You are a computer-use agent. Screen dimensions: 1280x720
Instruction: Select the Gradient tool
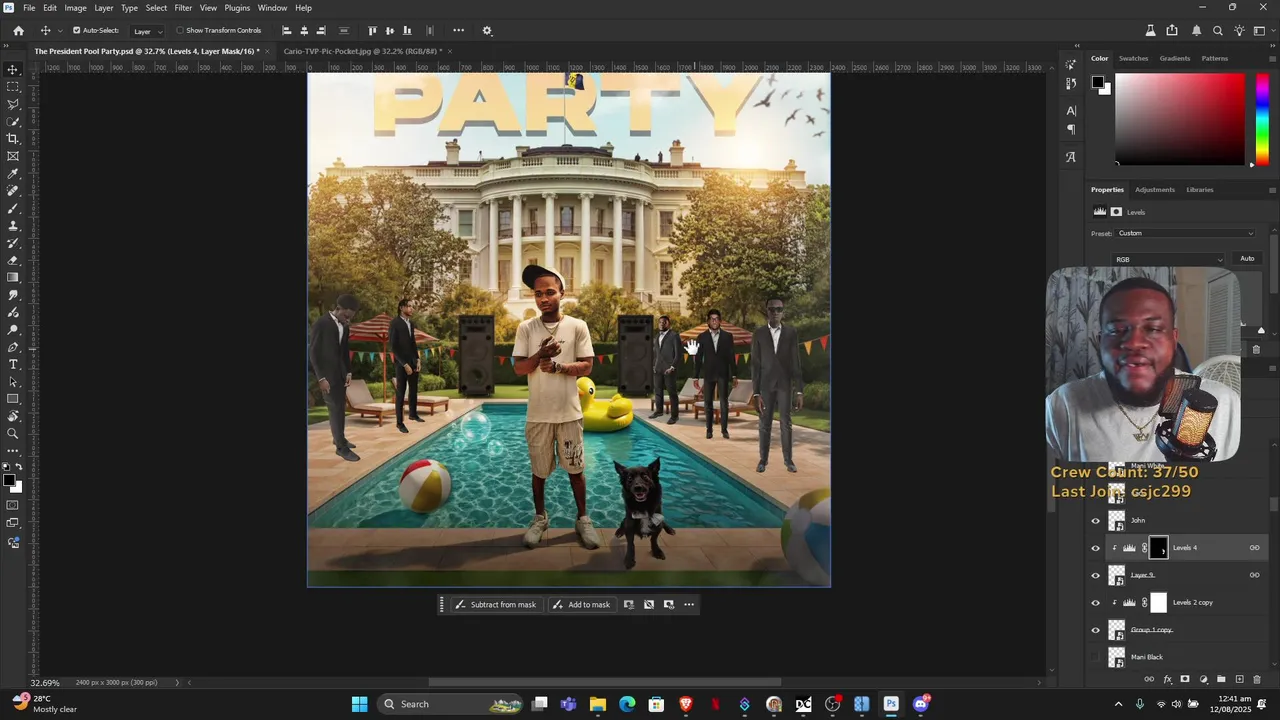click(13, 278)
